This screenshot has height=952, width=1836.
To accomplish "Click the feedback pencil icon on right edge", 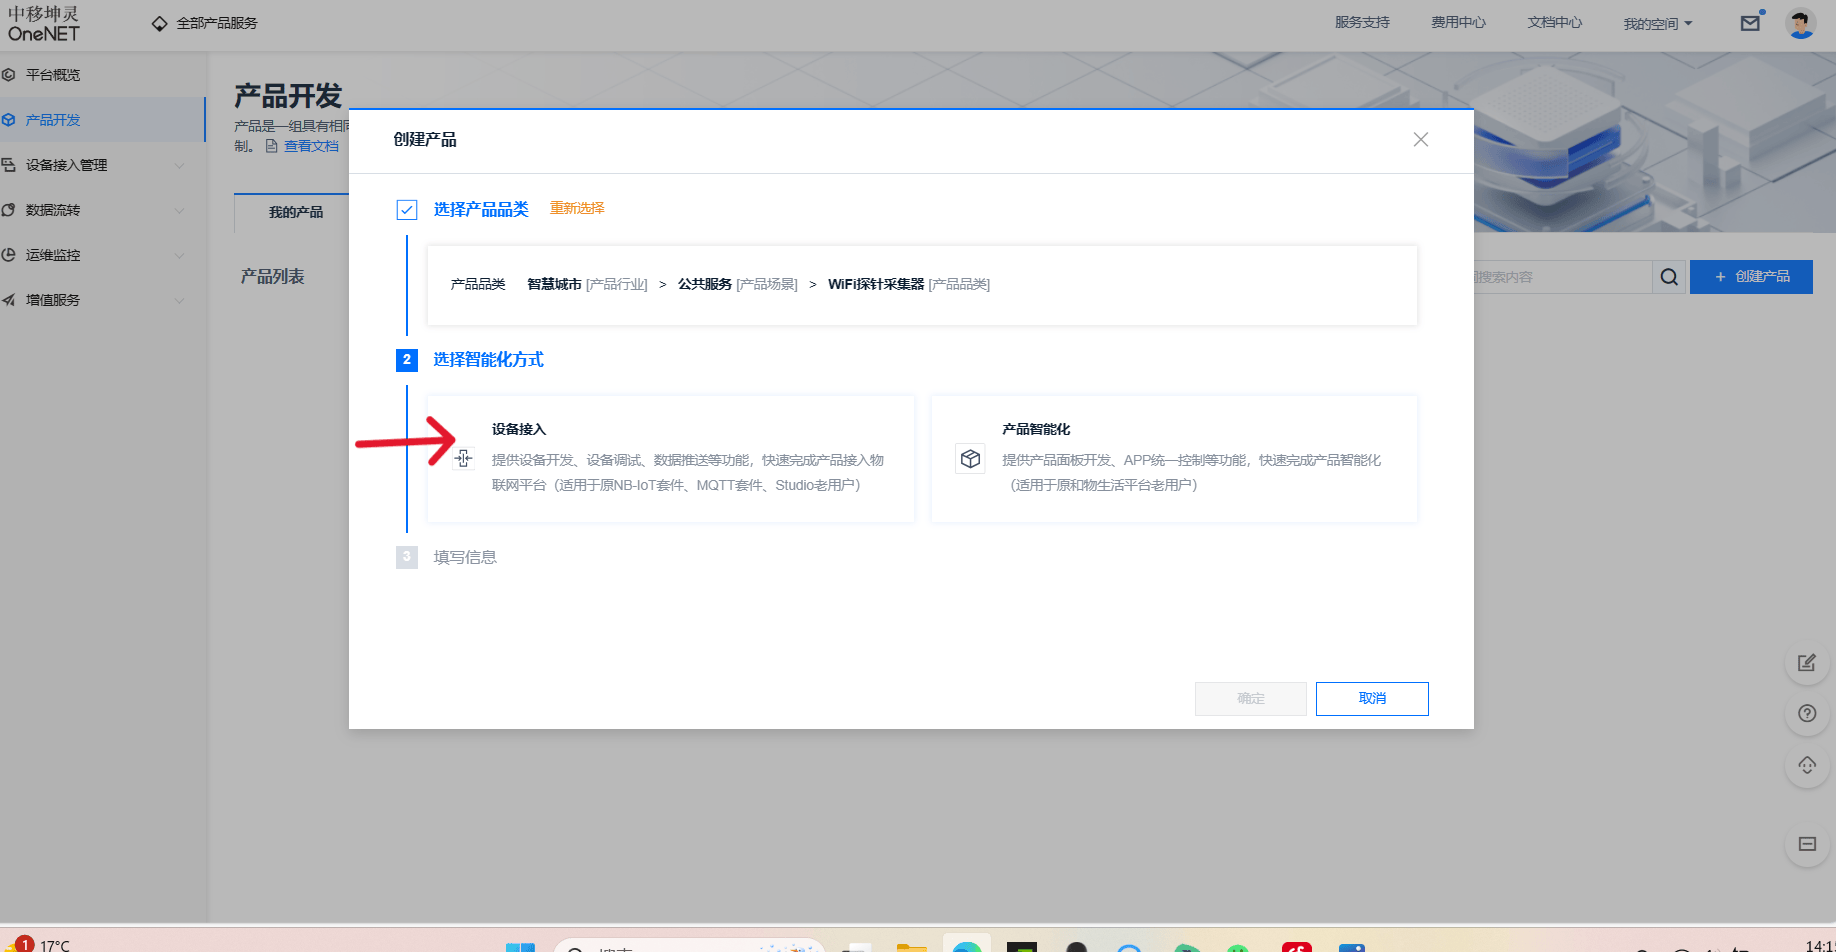I will [x=1807, y=662].
